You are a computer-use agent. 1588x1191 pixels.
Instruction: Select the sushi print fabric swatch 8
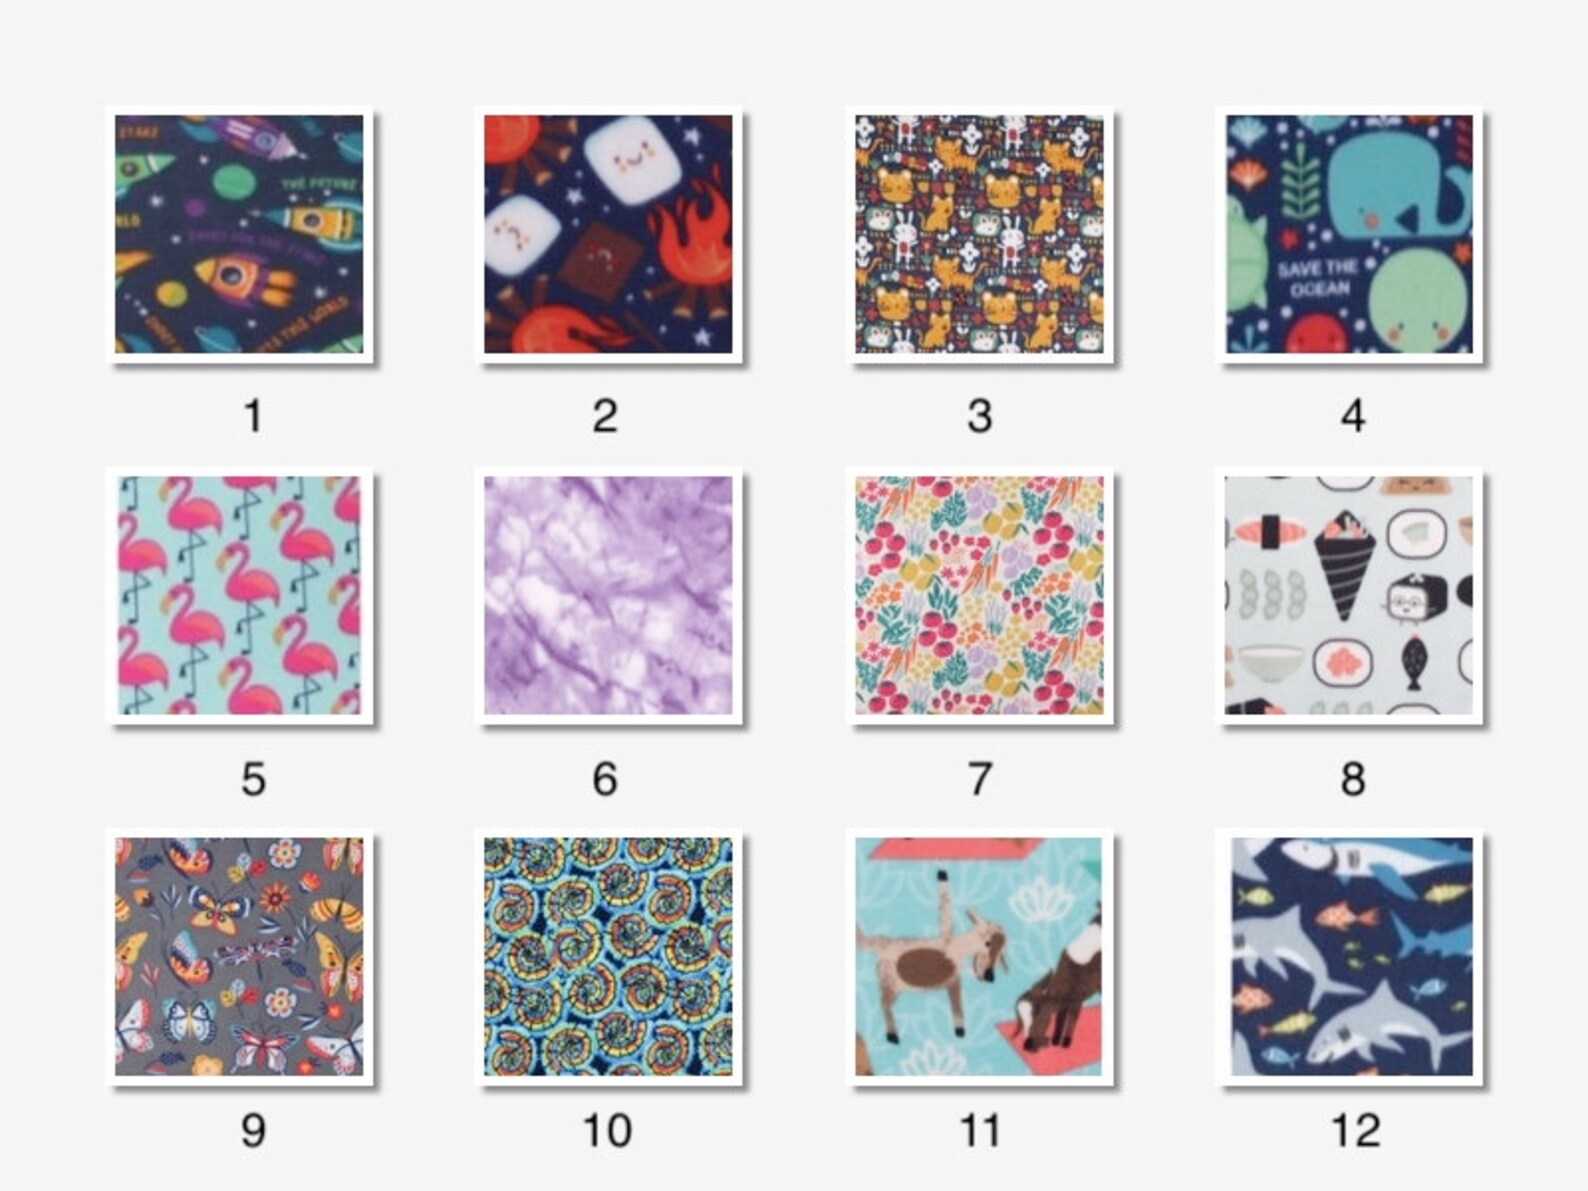click(1349, 595)
